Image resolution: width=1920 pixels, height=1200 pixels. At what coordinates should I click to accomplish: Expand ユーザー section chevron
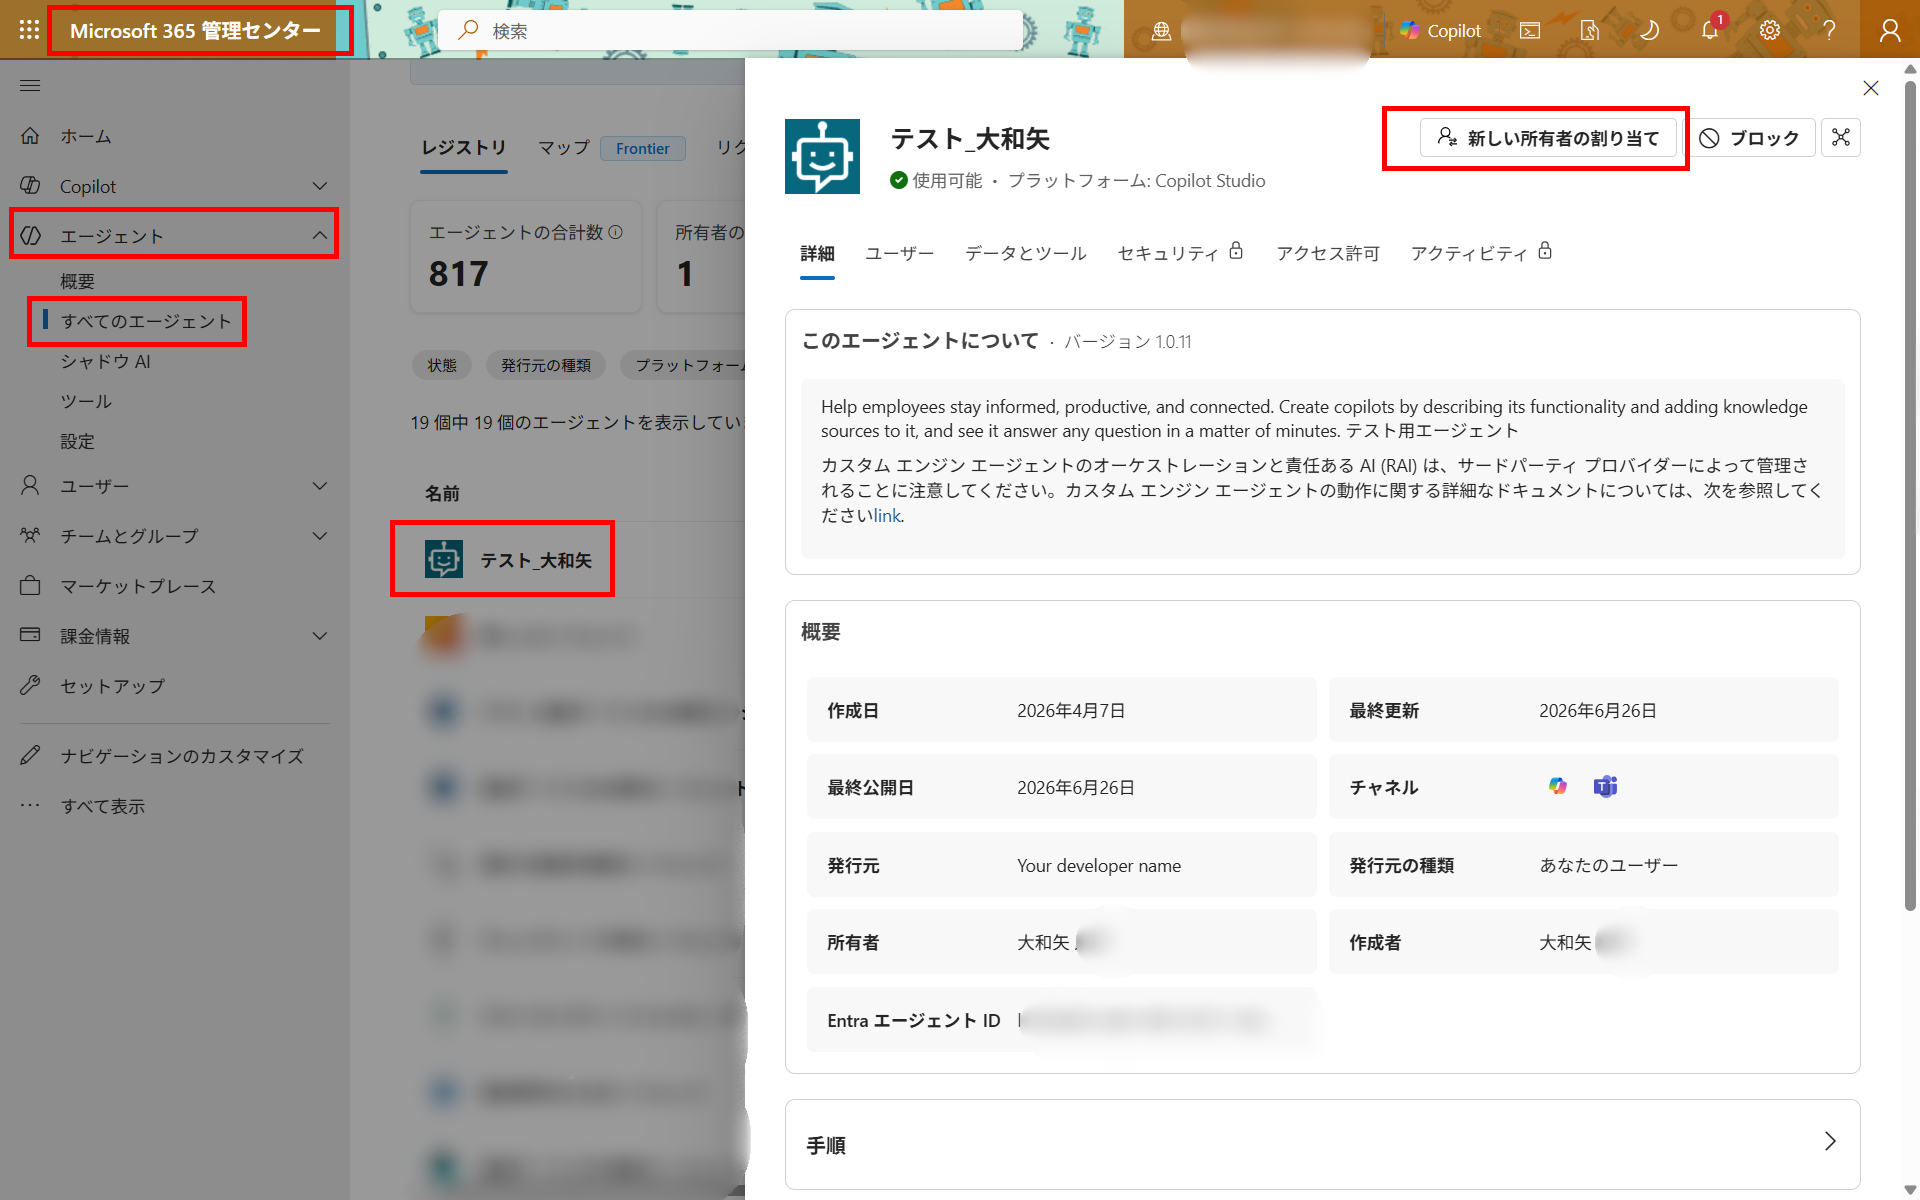pyautogui.click(x=320, y=486)
